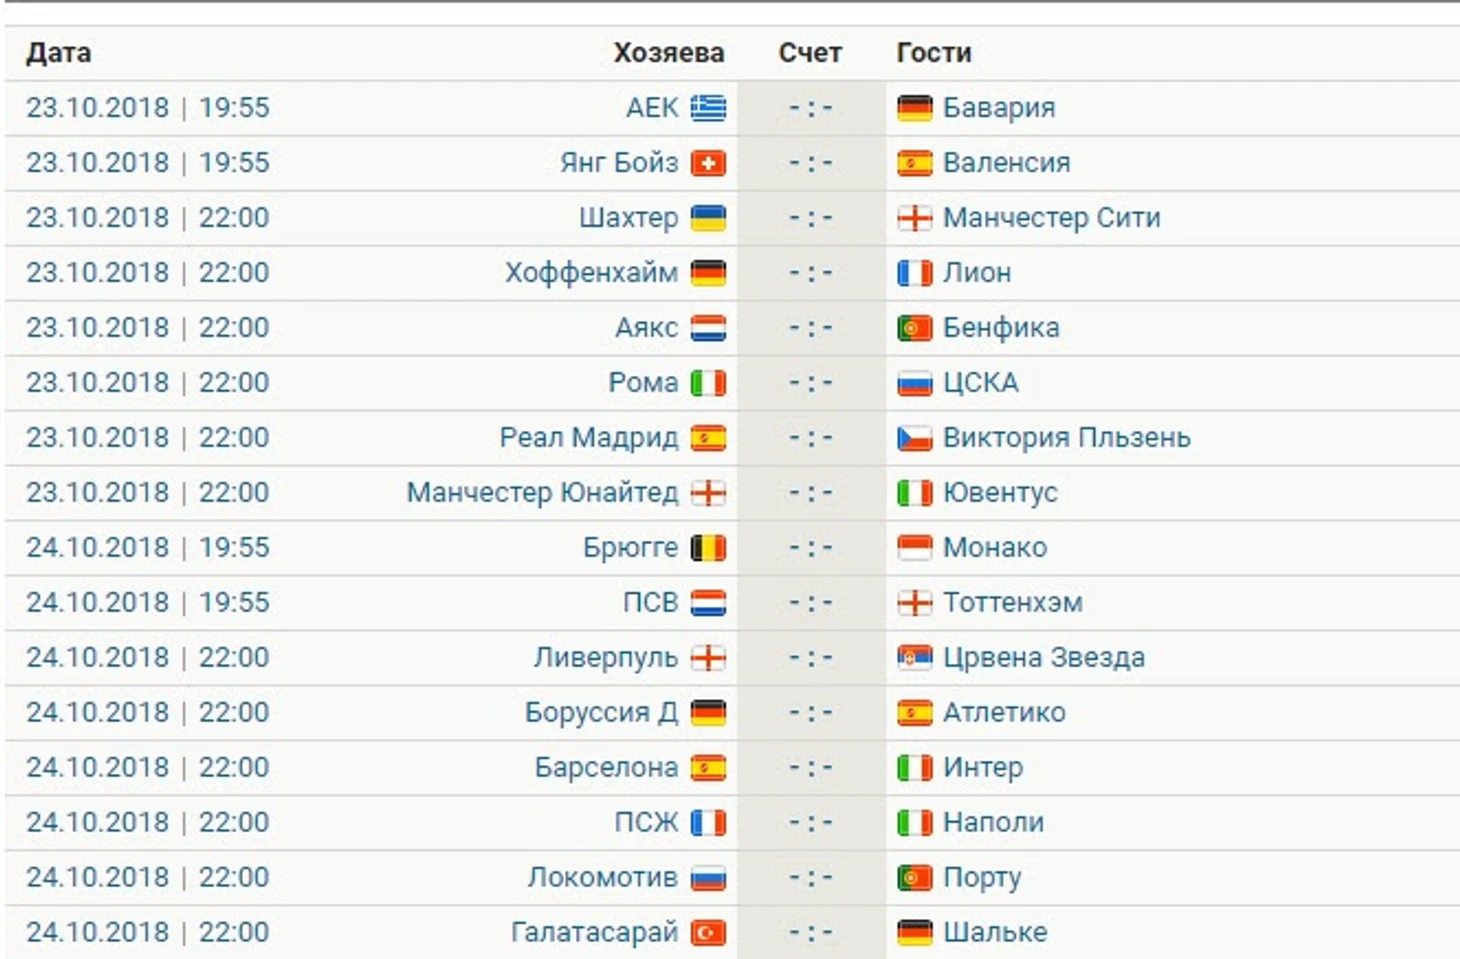Select the Ювентус team link

[1000, 492]
